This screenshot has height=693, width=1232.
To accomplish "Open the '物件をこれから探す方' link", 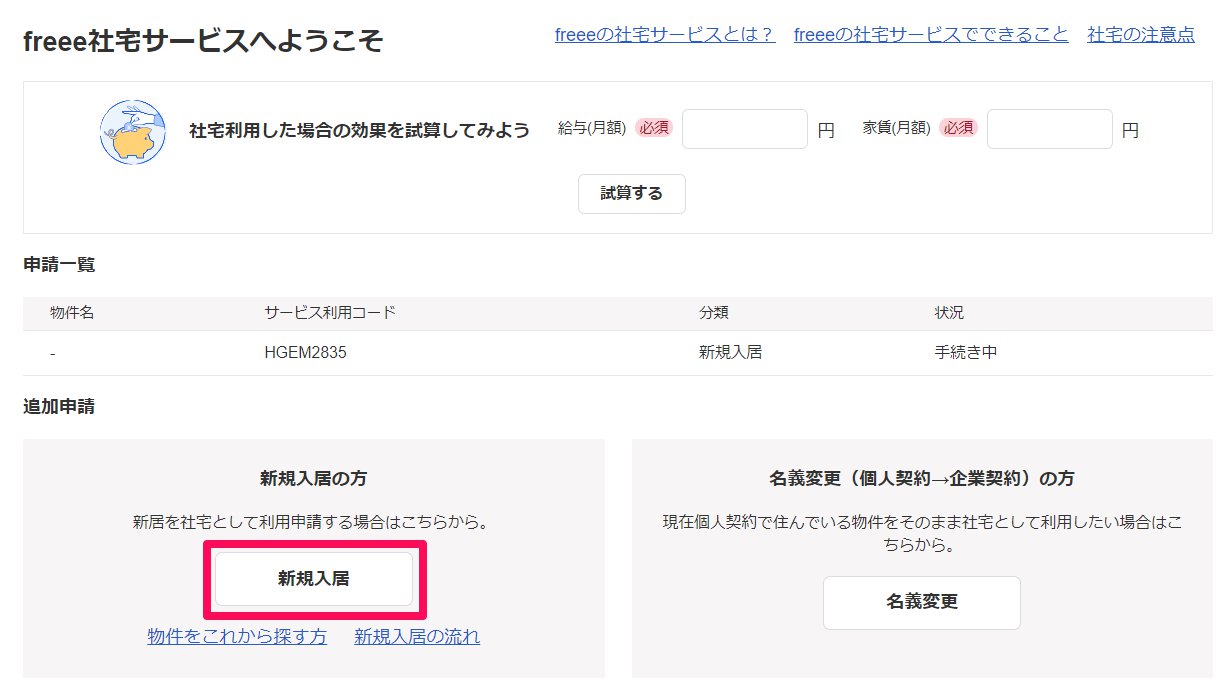I will tap(237, 637).
